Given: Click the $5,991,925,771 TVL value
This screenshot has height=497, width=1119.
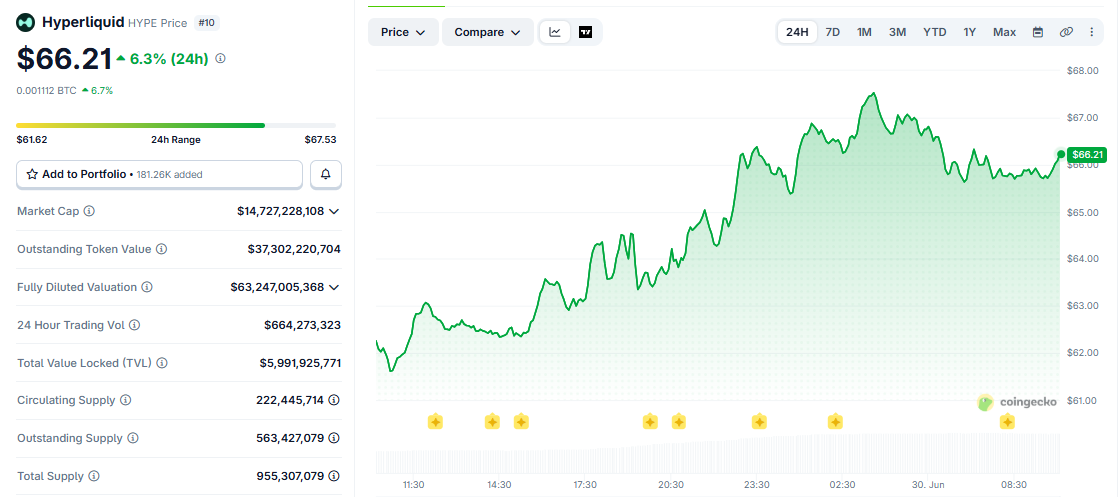Looking at the screenshot, I should (300, 363).
